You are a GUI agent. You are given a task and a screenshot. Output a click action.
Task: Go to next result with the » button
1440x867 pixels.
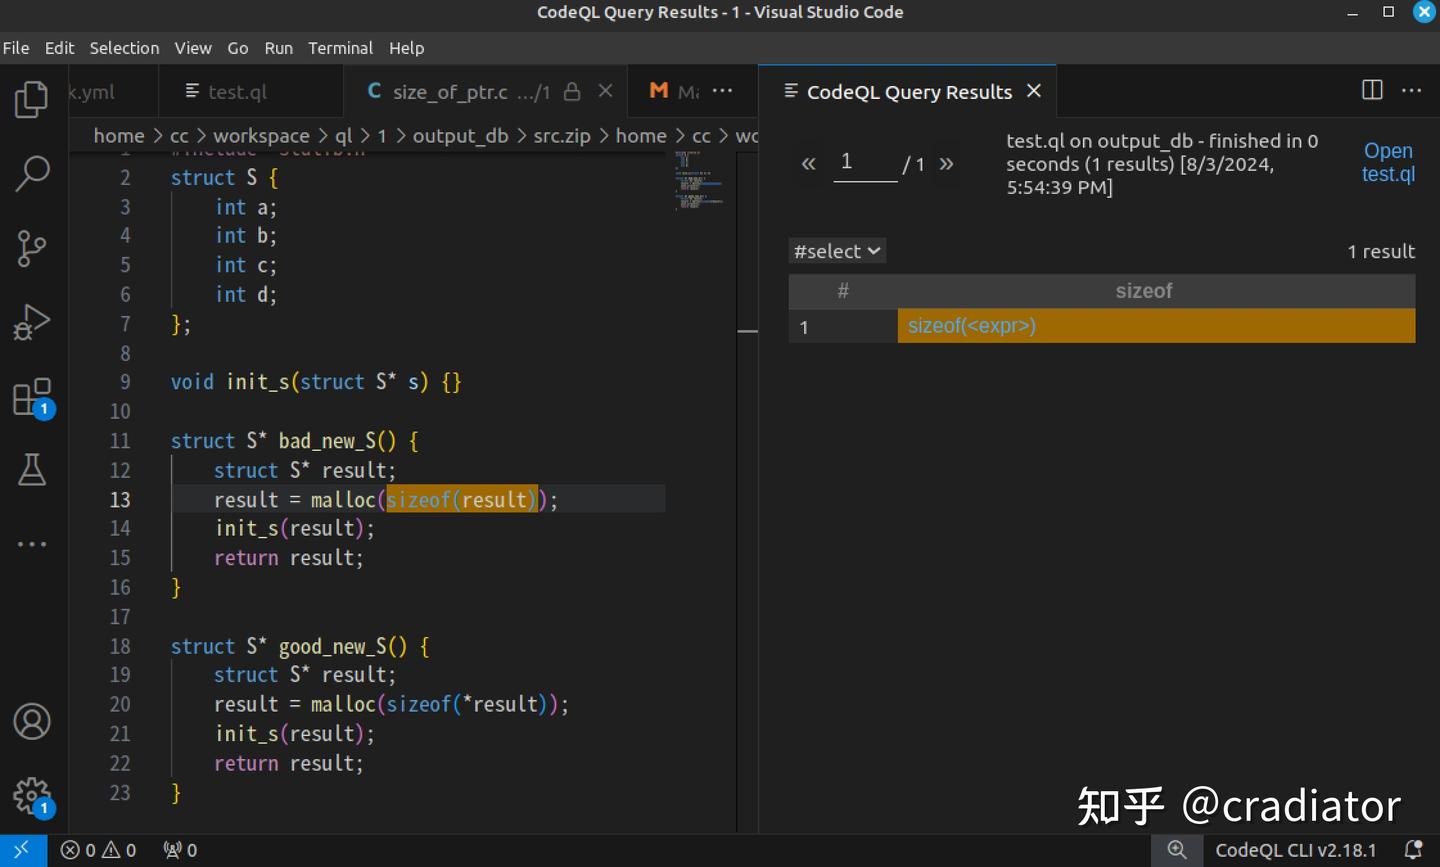click(946, 163)
